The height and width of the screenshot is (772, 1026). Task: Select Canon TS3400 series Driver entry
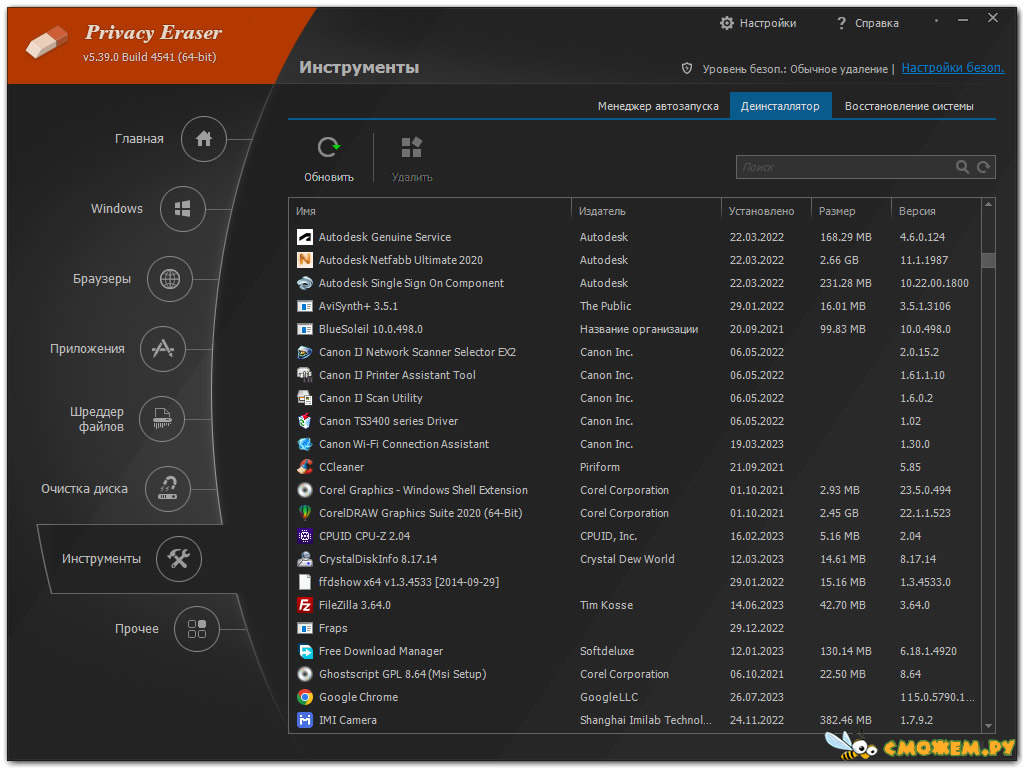pos(635,421)
